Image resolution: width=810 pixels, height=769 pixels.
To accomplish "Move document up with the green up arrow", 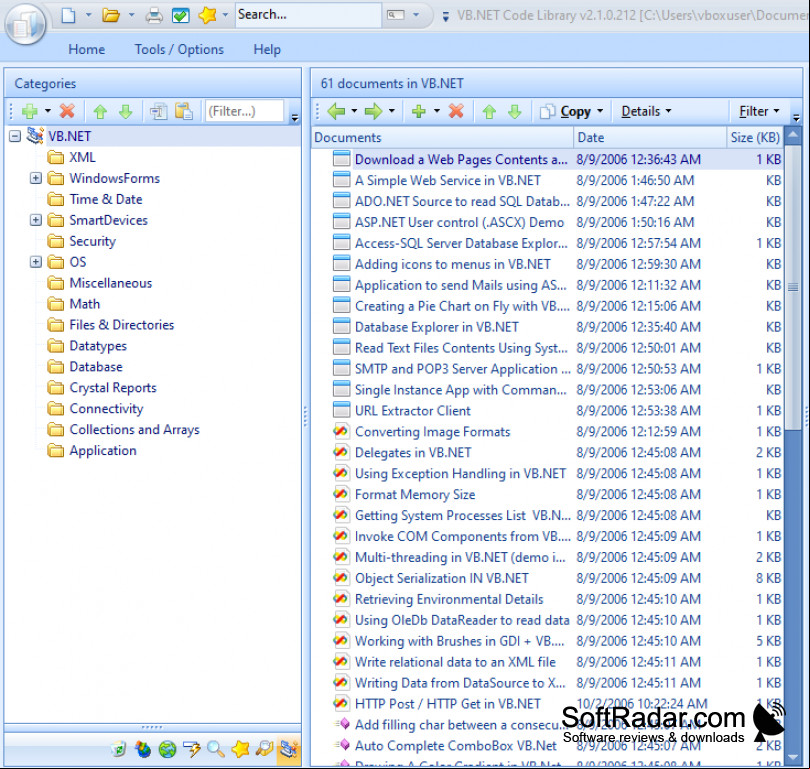I will click(489, 112).
